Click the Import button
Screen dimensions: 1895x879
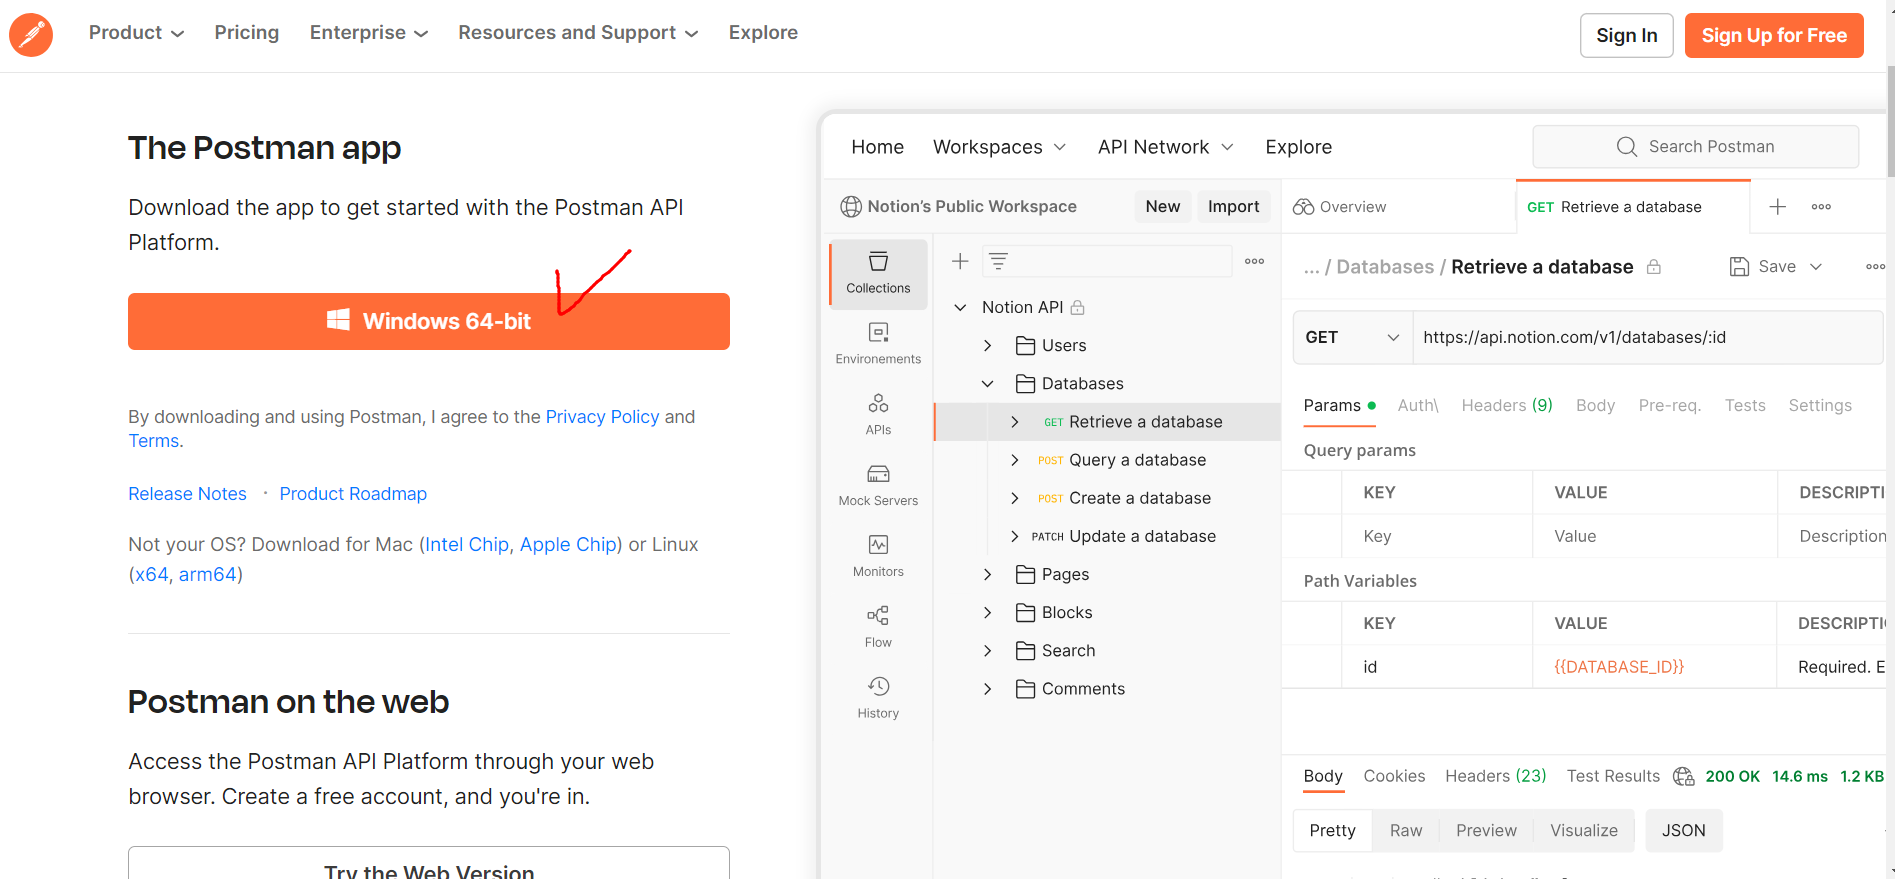pos(1233,207)
